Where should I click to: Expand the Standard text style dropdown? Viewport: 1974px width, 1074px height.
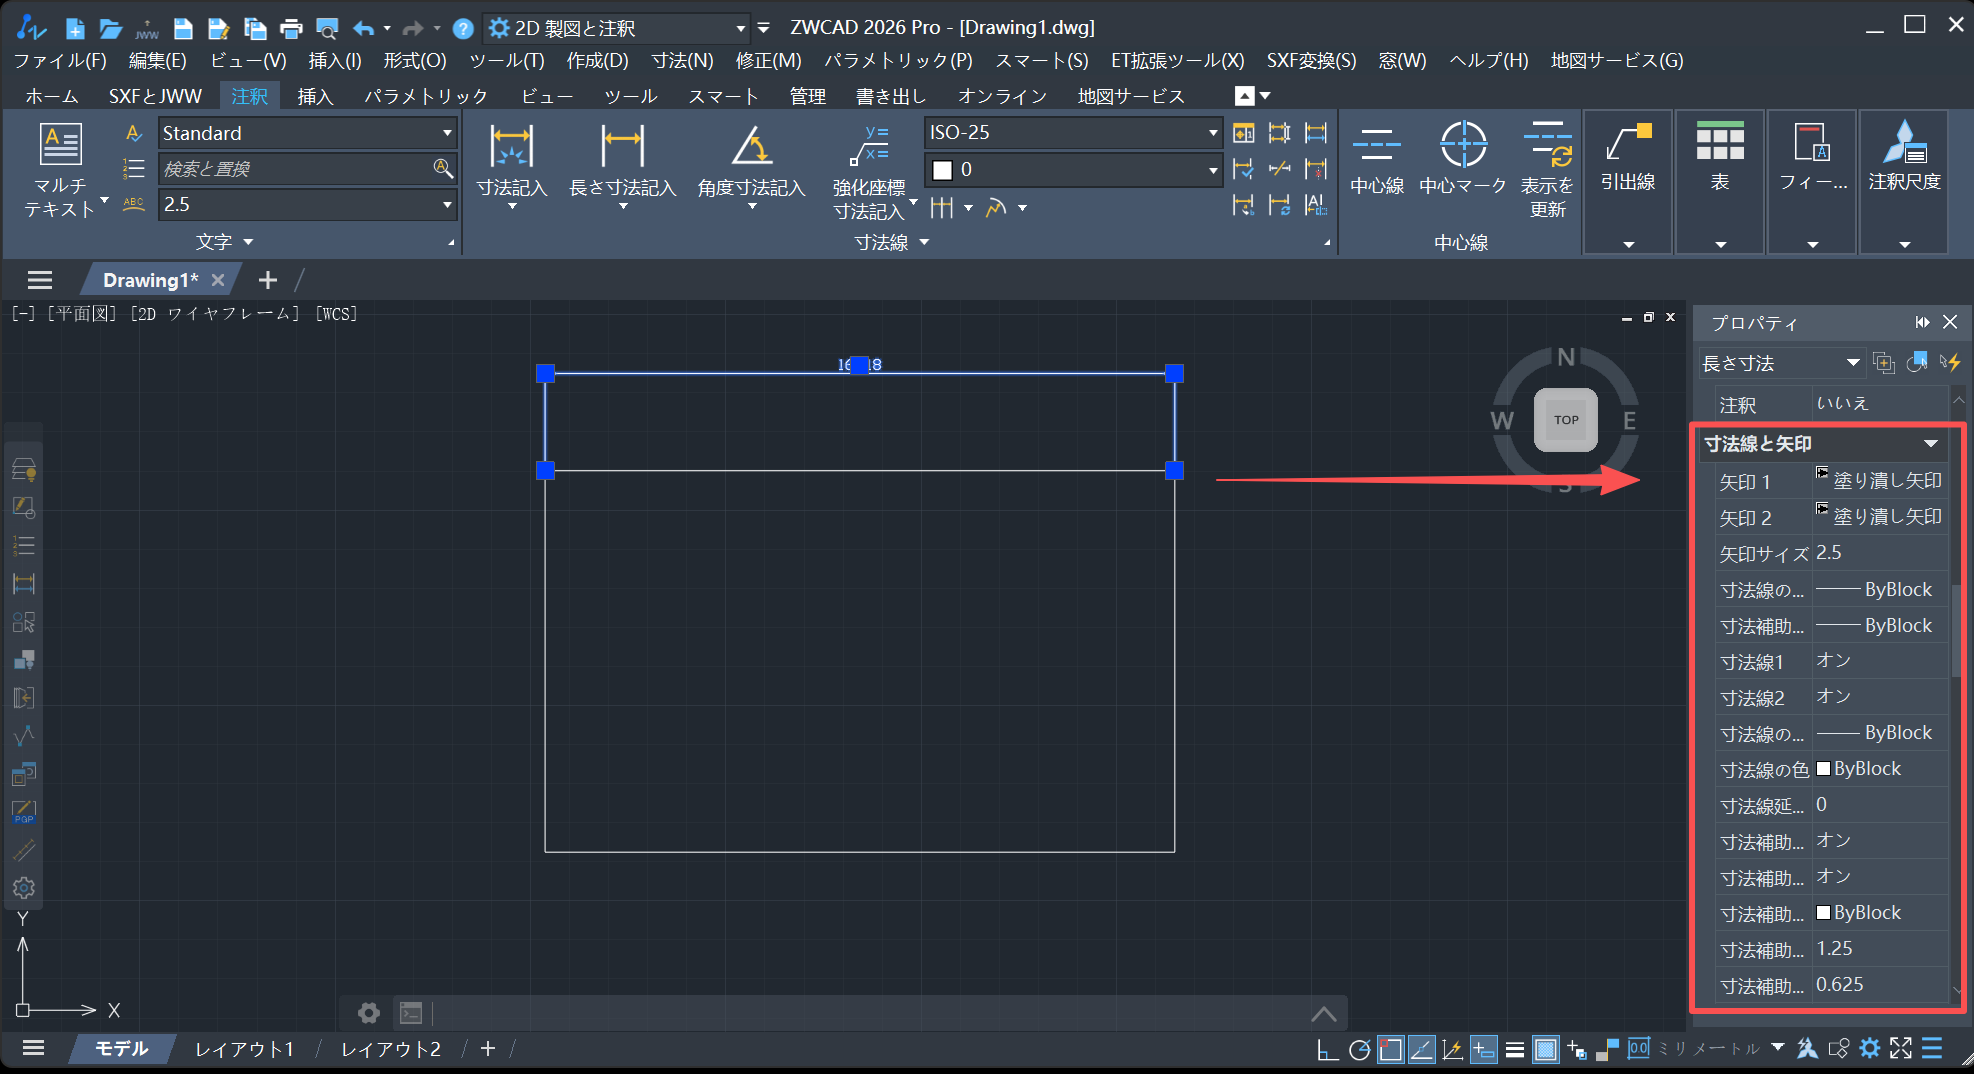[x=446, y=133]
